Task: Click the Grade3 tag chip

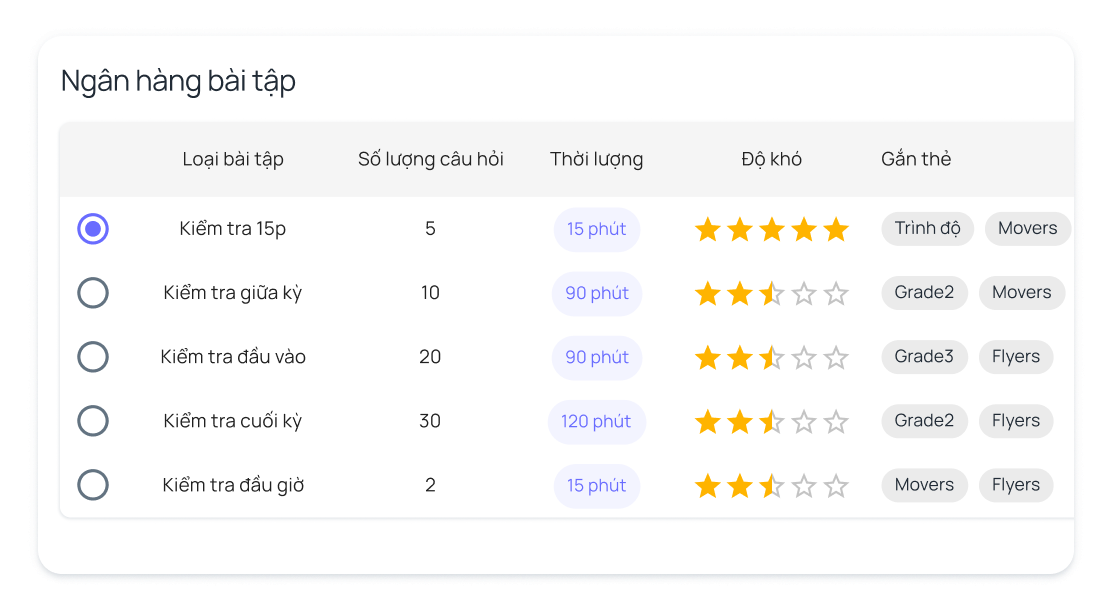Action: coord(924,357)
